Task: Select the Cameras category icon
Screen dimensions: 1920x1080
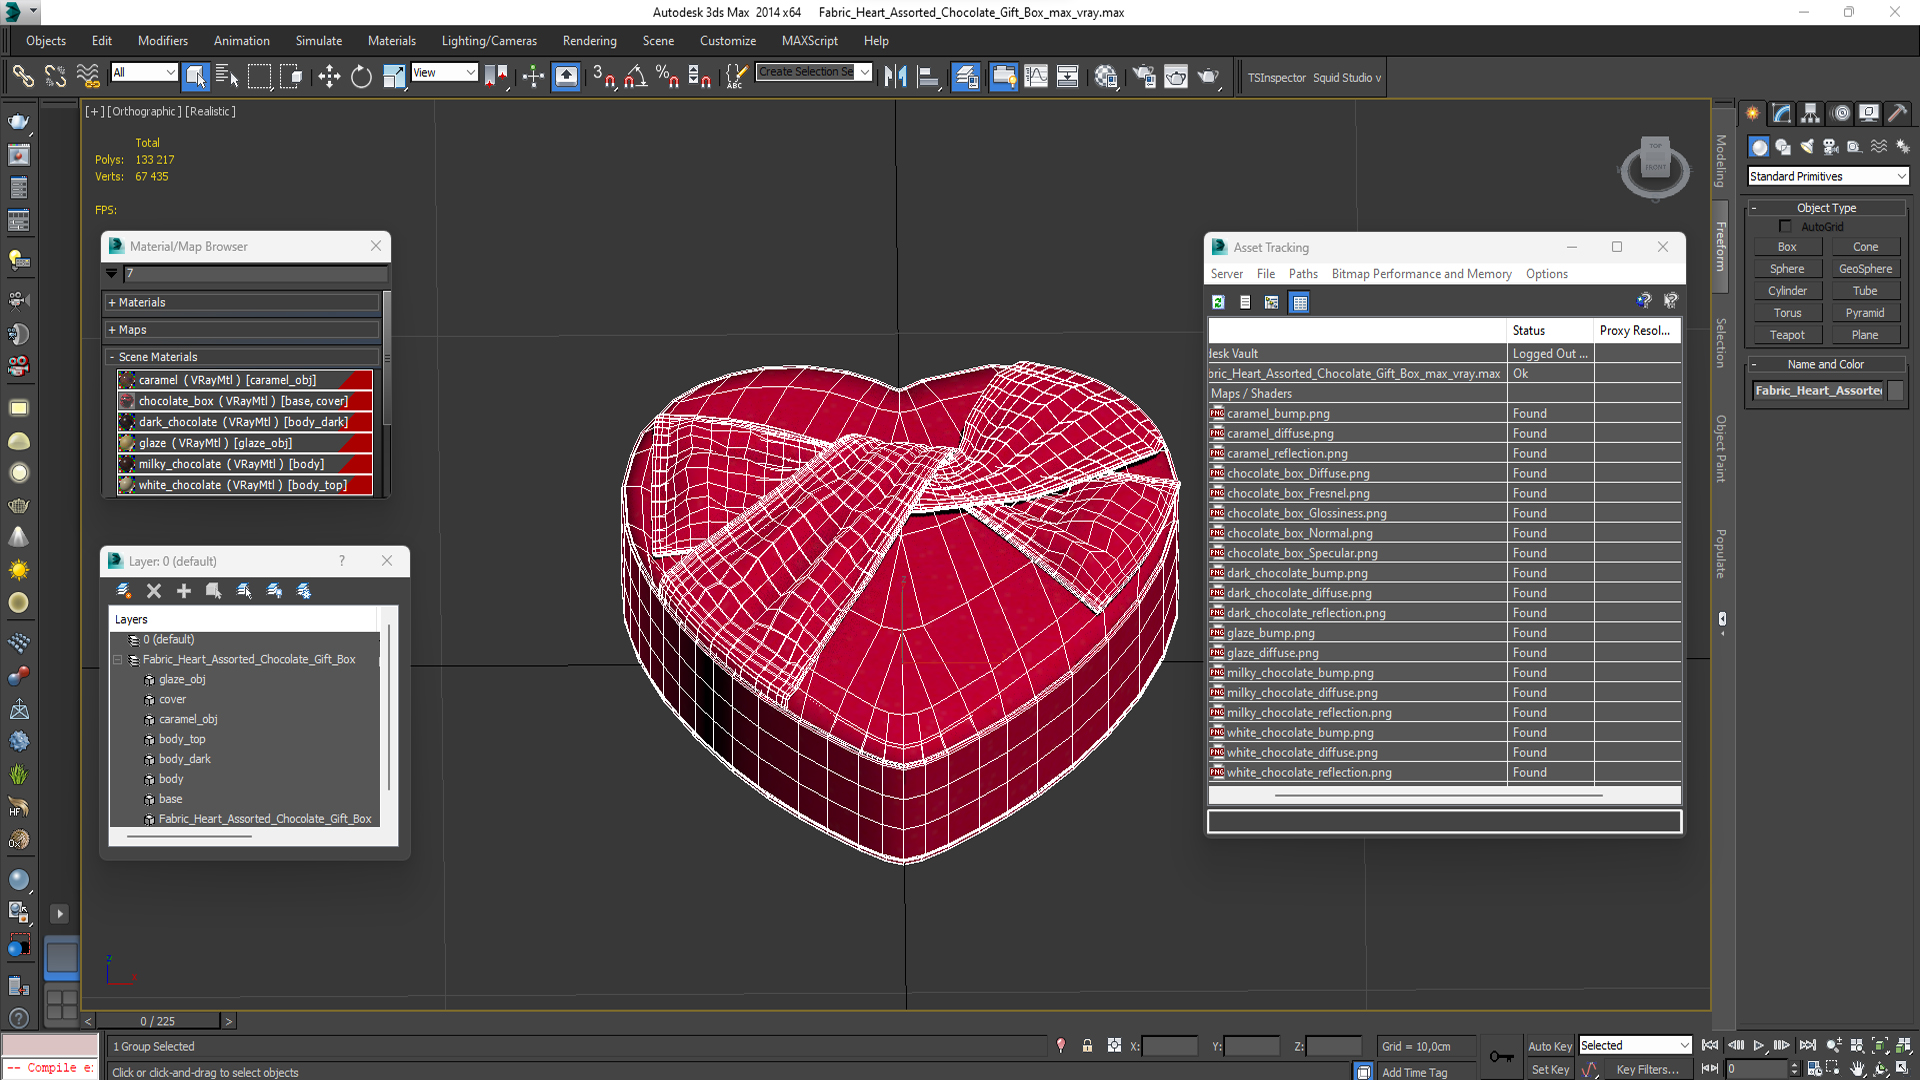Action: 1831,146
